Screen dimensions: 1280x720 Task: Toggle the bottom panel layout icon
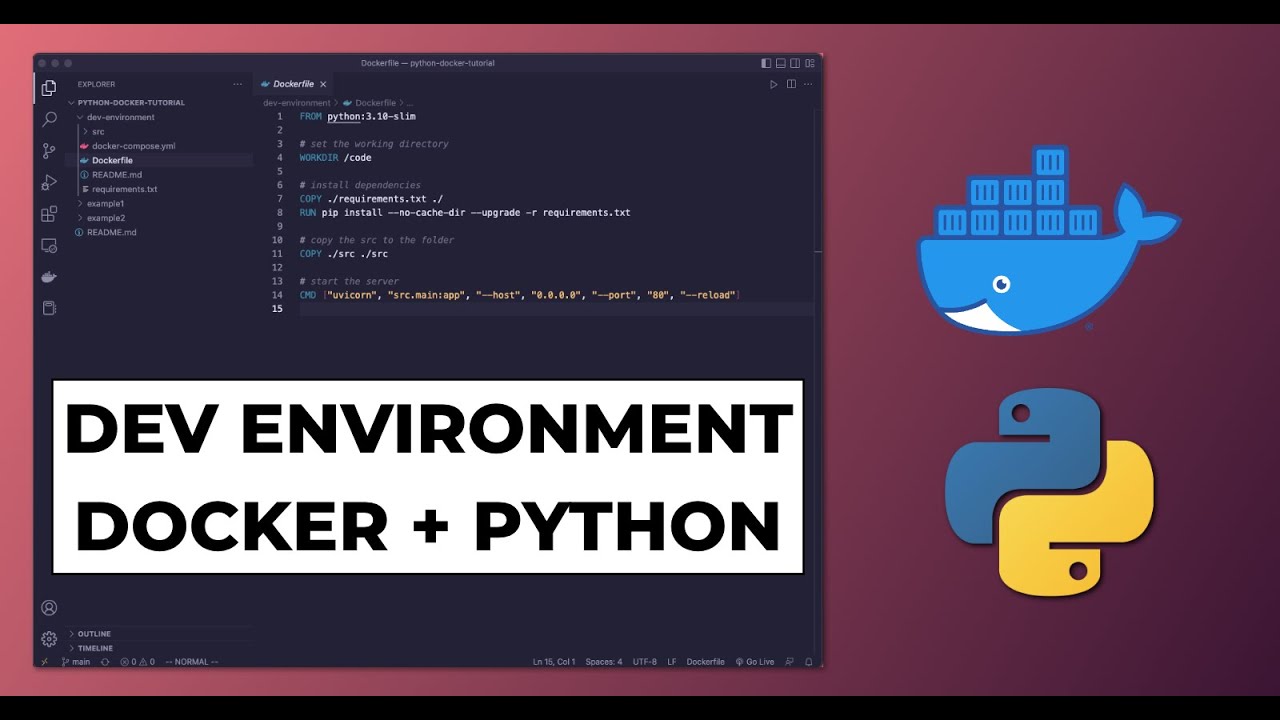(x=780, y=63)
